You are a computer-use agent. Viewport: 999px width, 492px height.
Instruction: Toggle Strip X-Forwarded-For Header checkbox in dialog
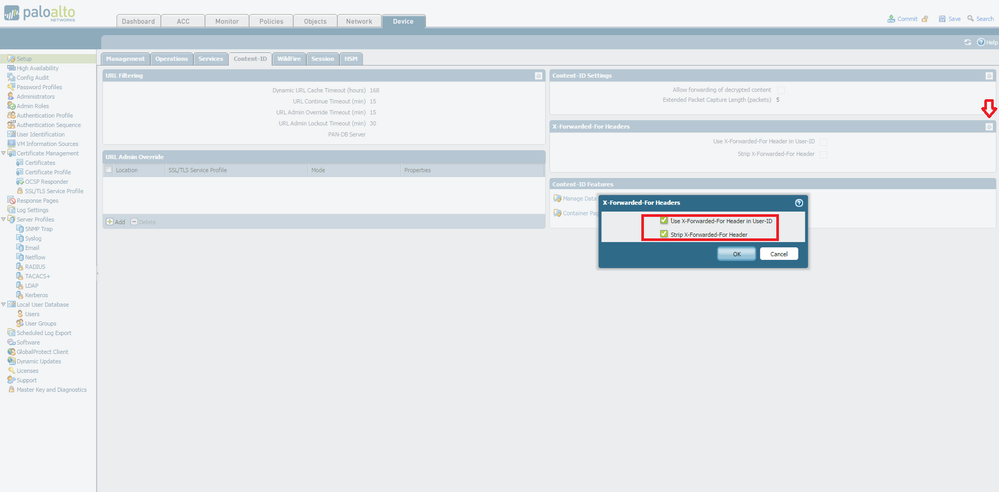click(x=664, y=235)
